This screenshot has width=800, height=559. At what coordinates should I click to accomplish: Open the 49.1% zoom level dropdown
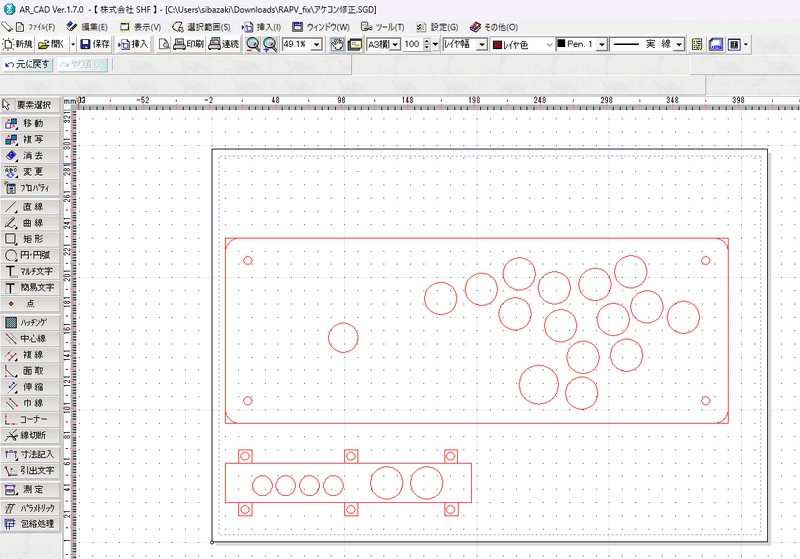(316, 44)
